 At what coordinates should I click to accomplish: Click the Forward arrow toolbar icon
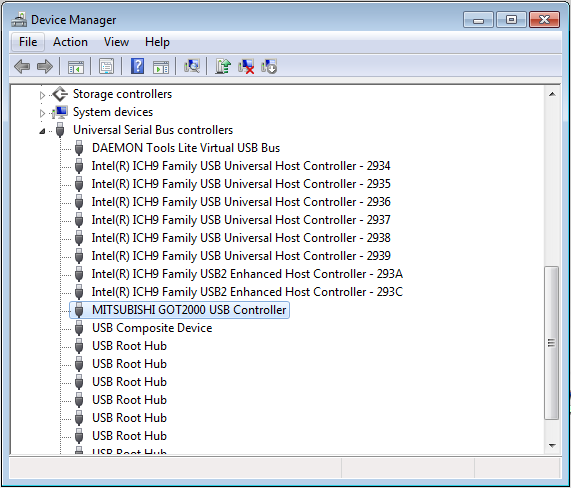click(x=45, y=67)
